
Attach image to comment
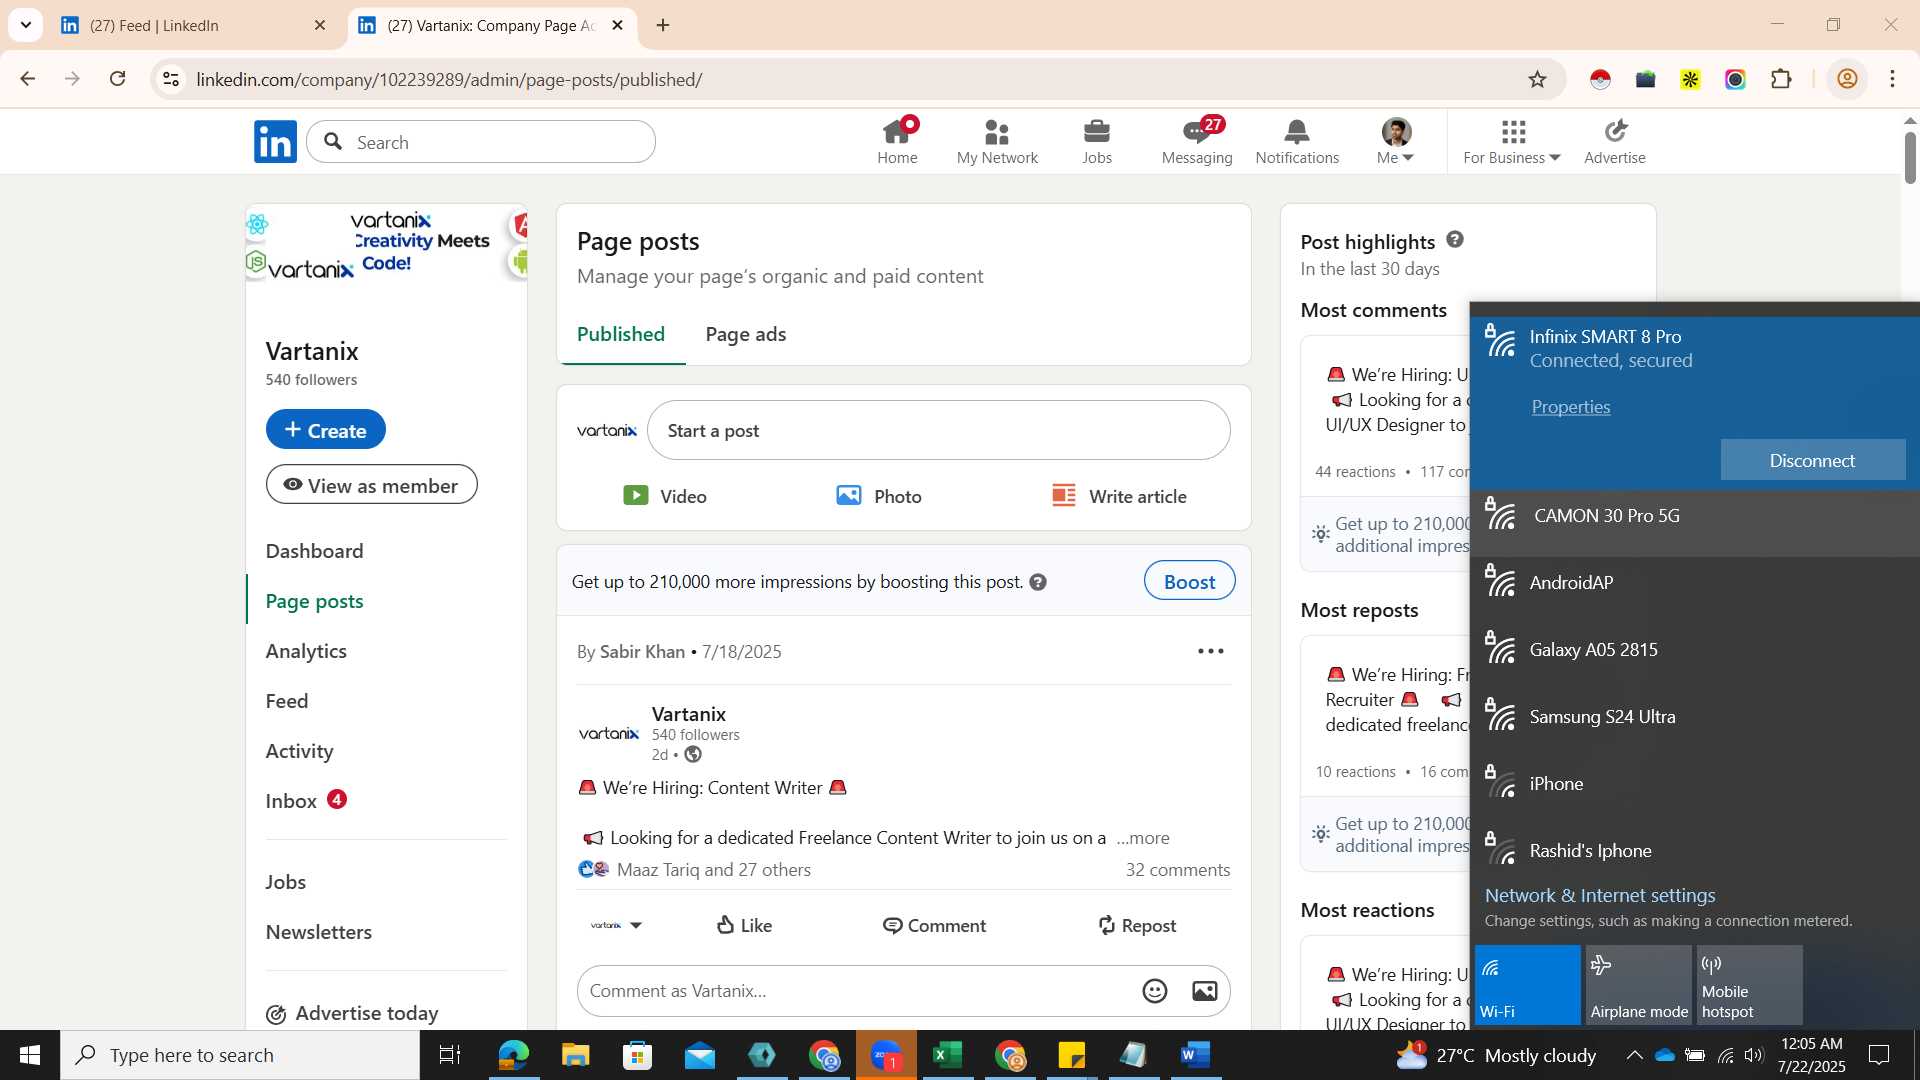(1205, 991)
